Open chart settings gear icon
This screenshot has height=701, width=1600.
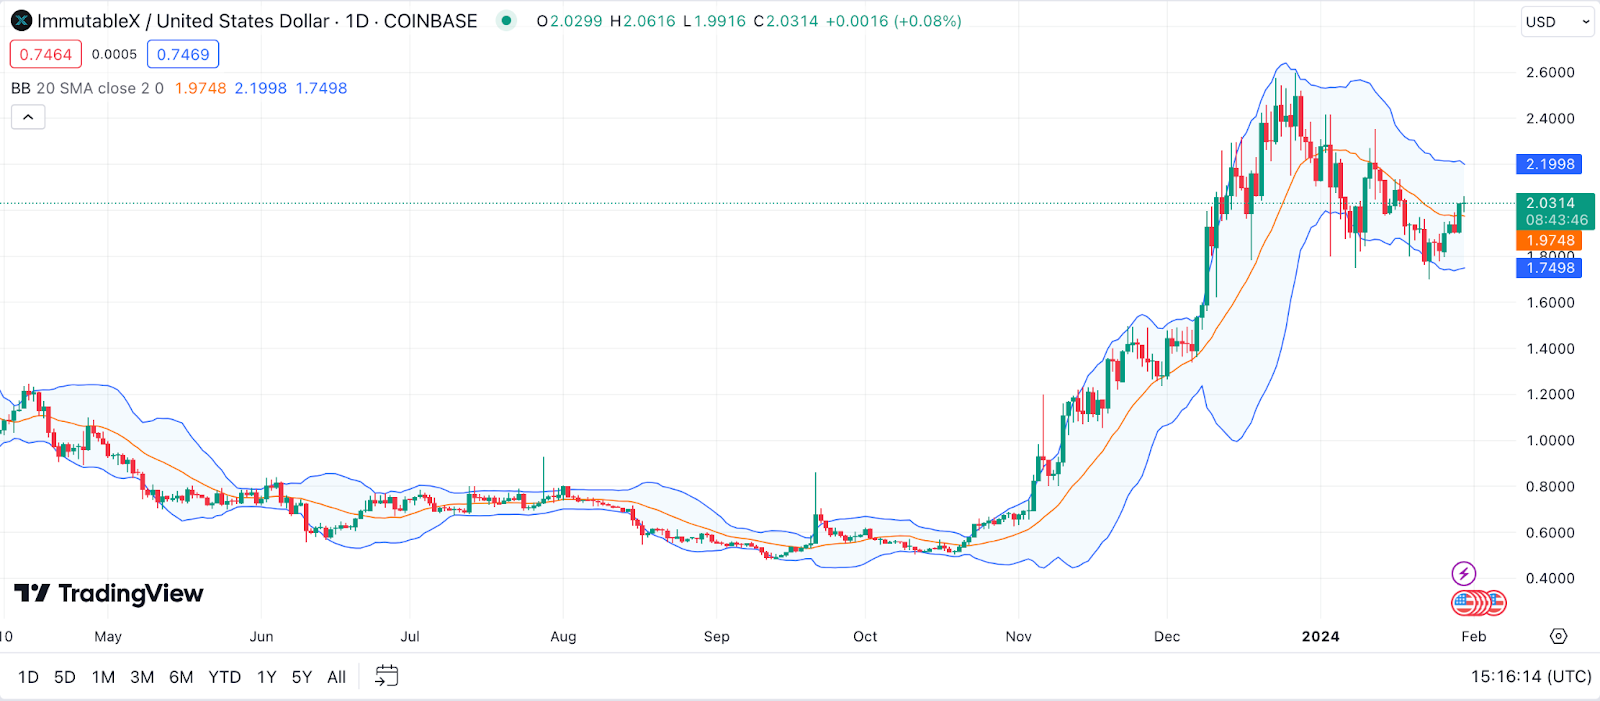(1558, 636)
